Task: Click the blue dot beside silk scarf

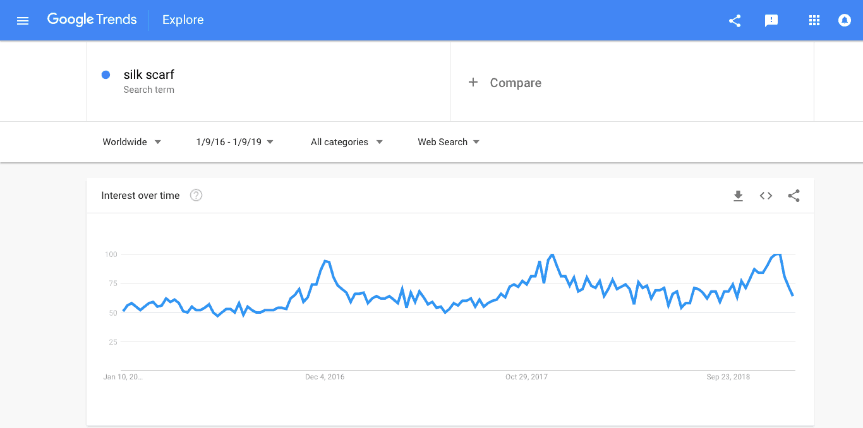Action: [106, 75]
